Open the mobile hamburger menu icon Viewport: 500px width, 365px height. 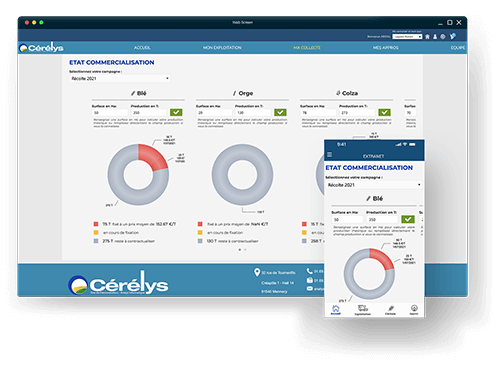click(329, 154)
